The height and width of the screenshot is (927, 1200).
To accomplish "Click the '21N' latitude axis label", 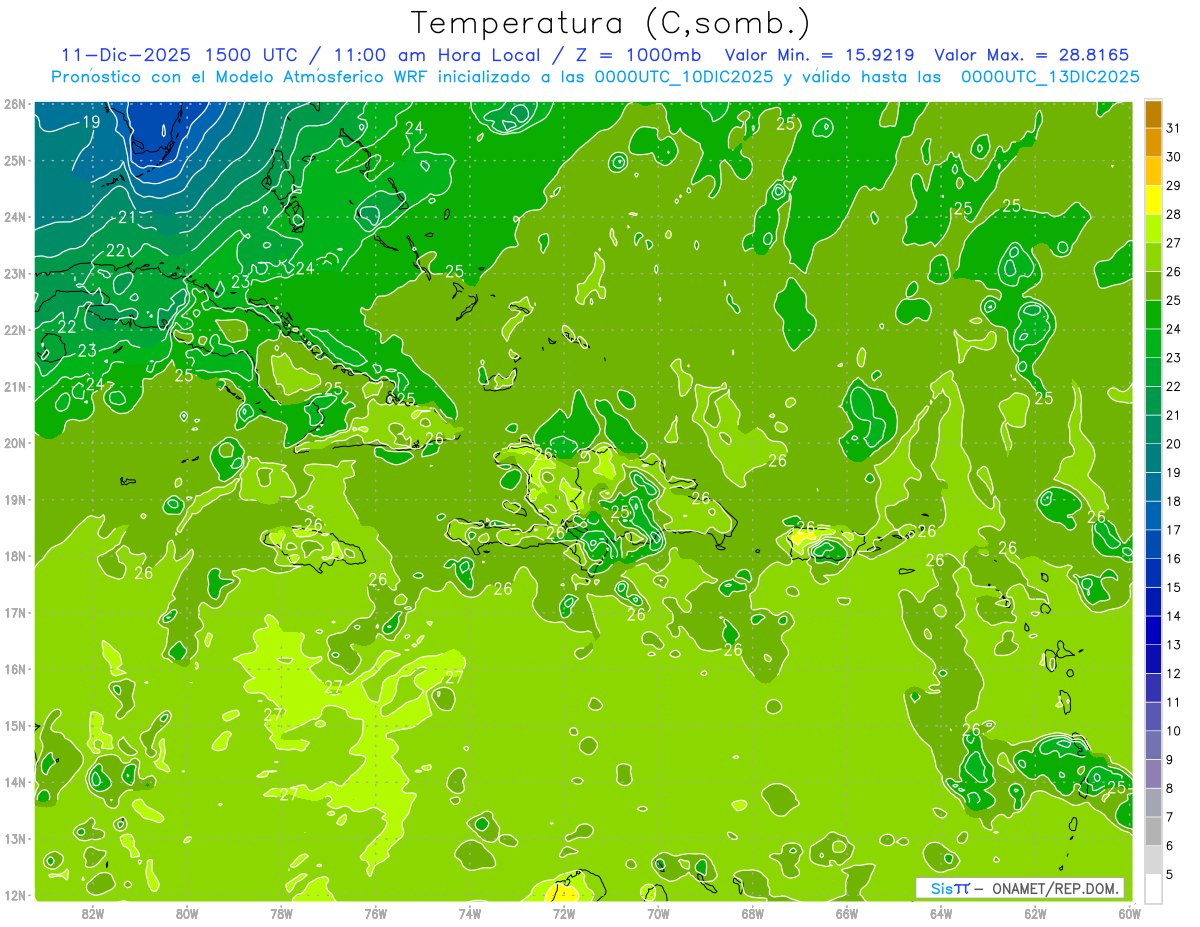I will [15, 386].
